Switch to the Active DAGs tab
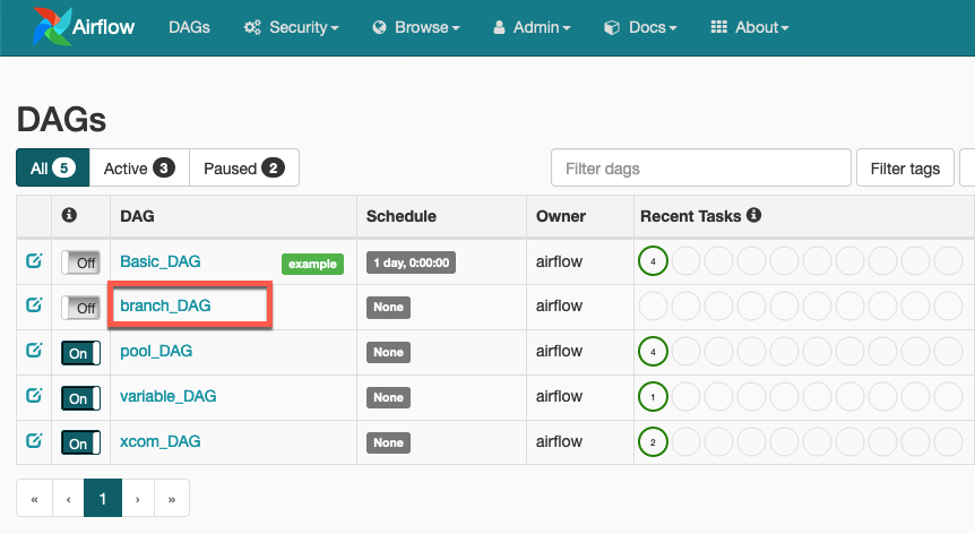Screen dimensions: 977x535 tap(139, 168)
